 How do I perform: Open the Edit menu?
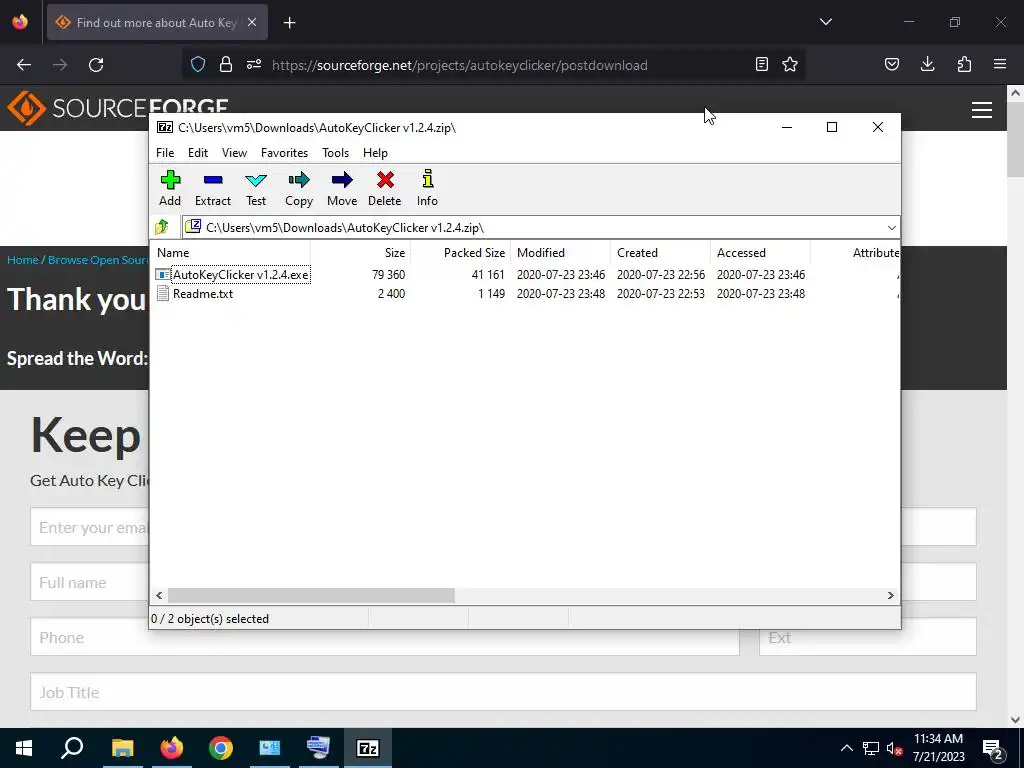tap(198, 153)
